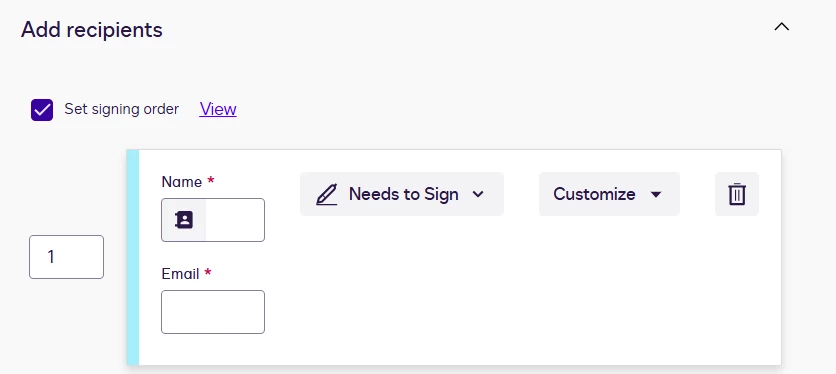Click the pen icon beside Needs to Sign

click(326, 194)
